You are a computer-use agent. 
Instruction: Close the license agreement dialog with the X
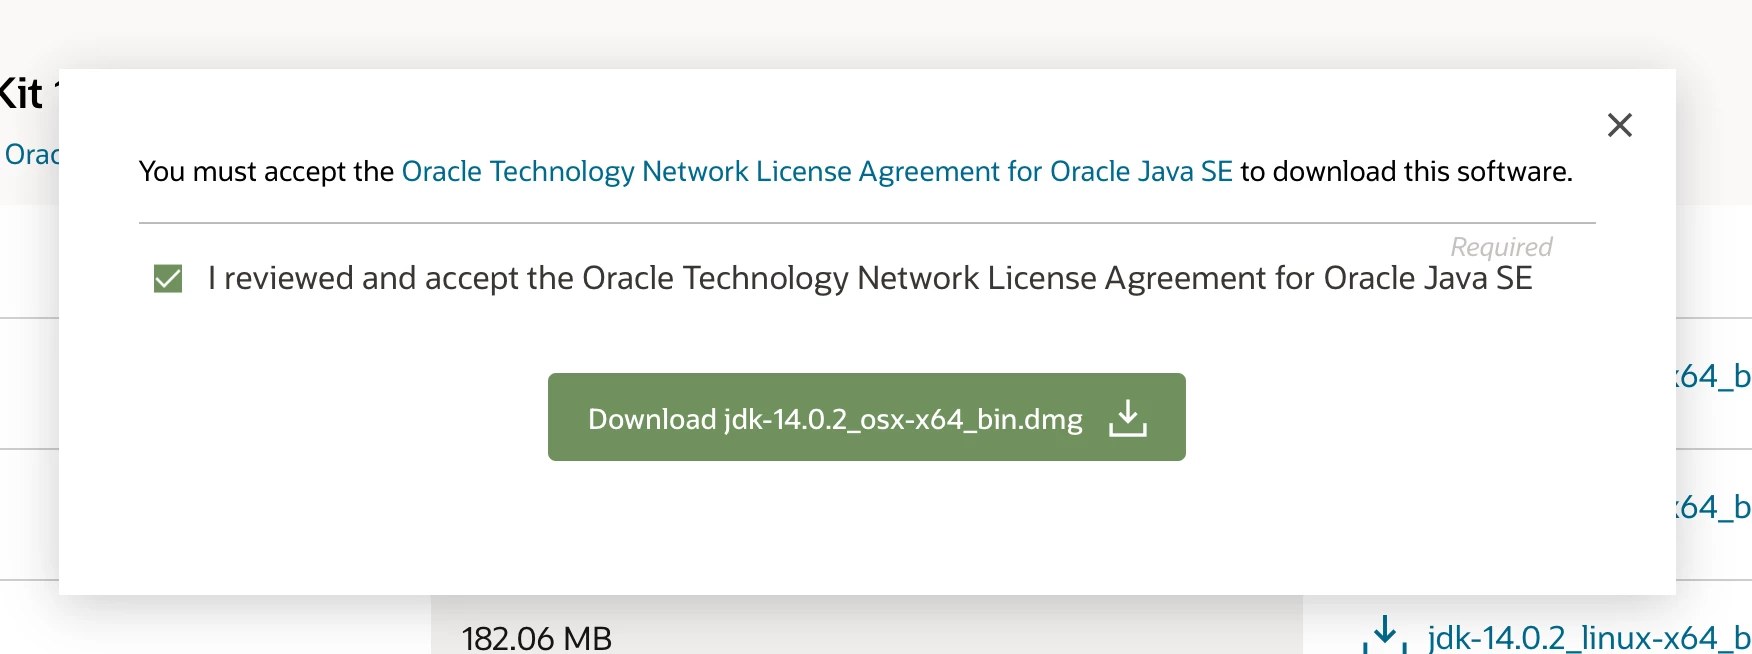[x=1619, y=125]
